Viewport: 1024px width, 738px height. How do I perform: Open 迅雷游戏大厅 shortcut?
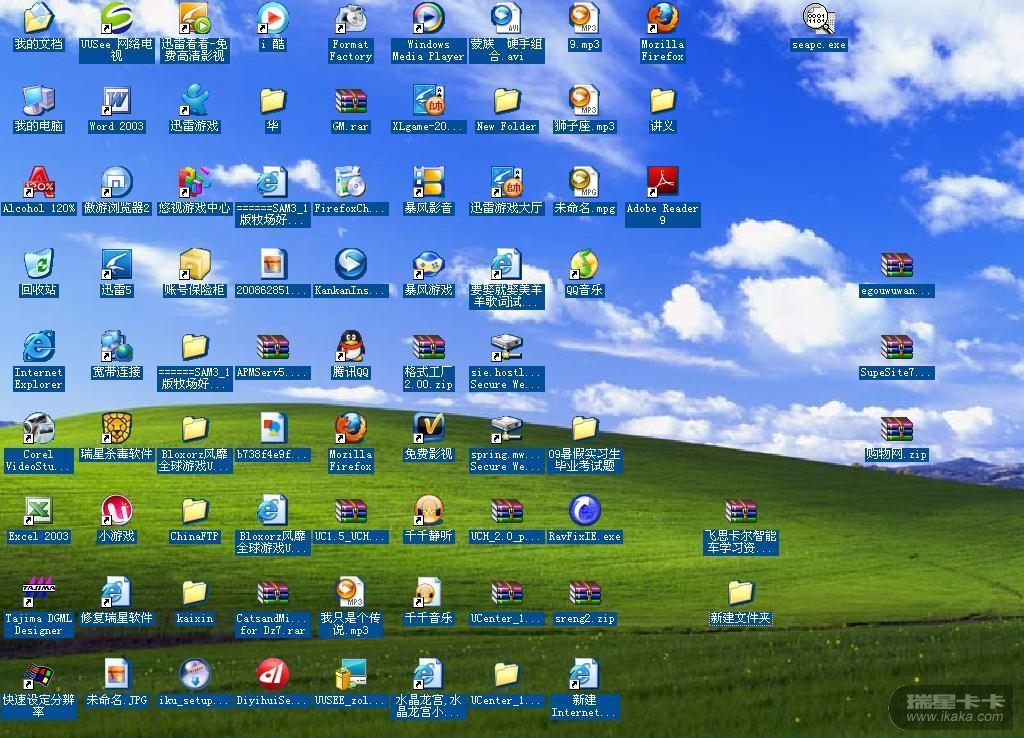pyautogui.click(x=507, y=182)
